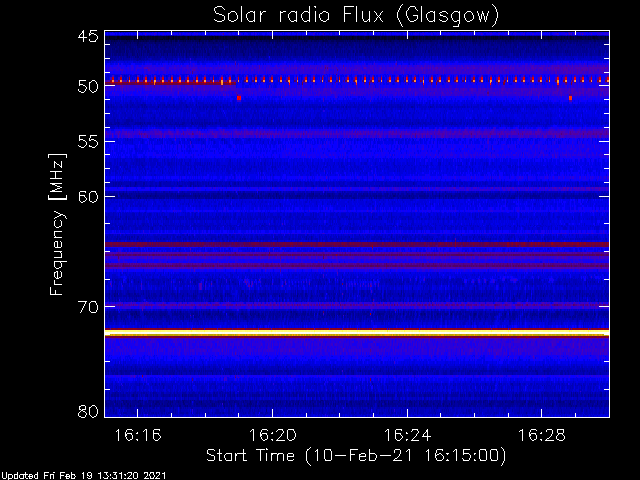Click the '80' frequency tick label
Image resolution: width=640 pixels, height=480 pixels.
point(88,411)
